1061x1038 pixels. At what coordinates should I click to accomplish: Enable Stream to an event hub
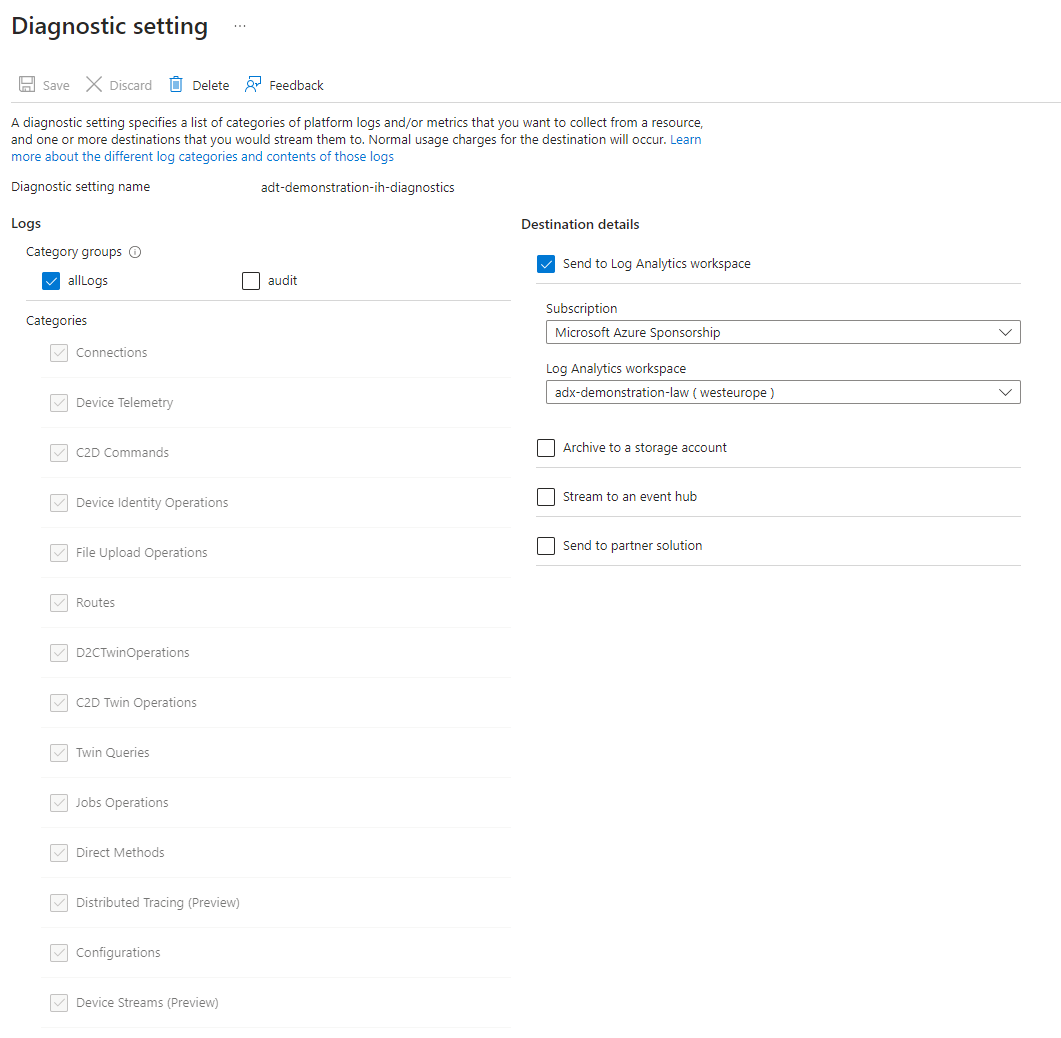(546, 497)
